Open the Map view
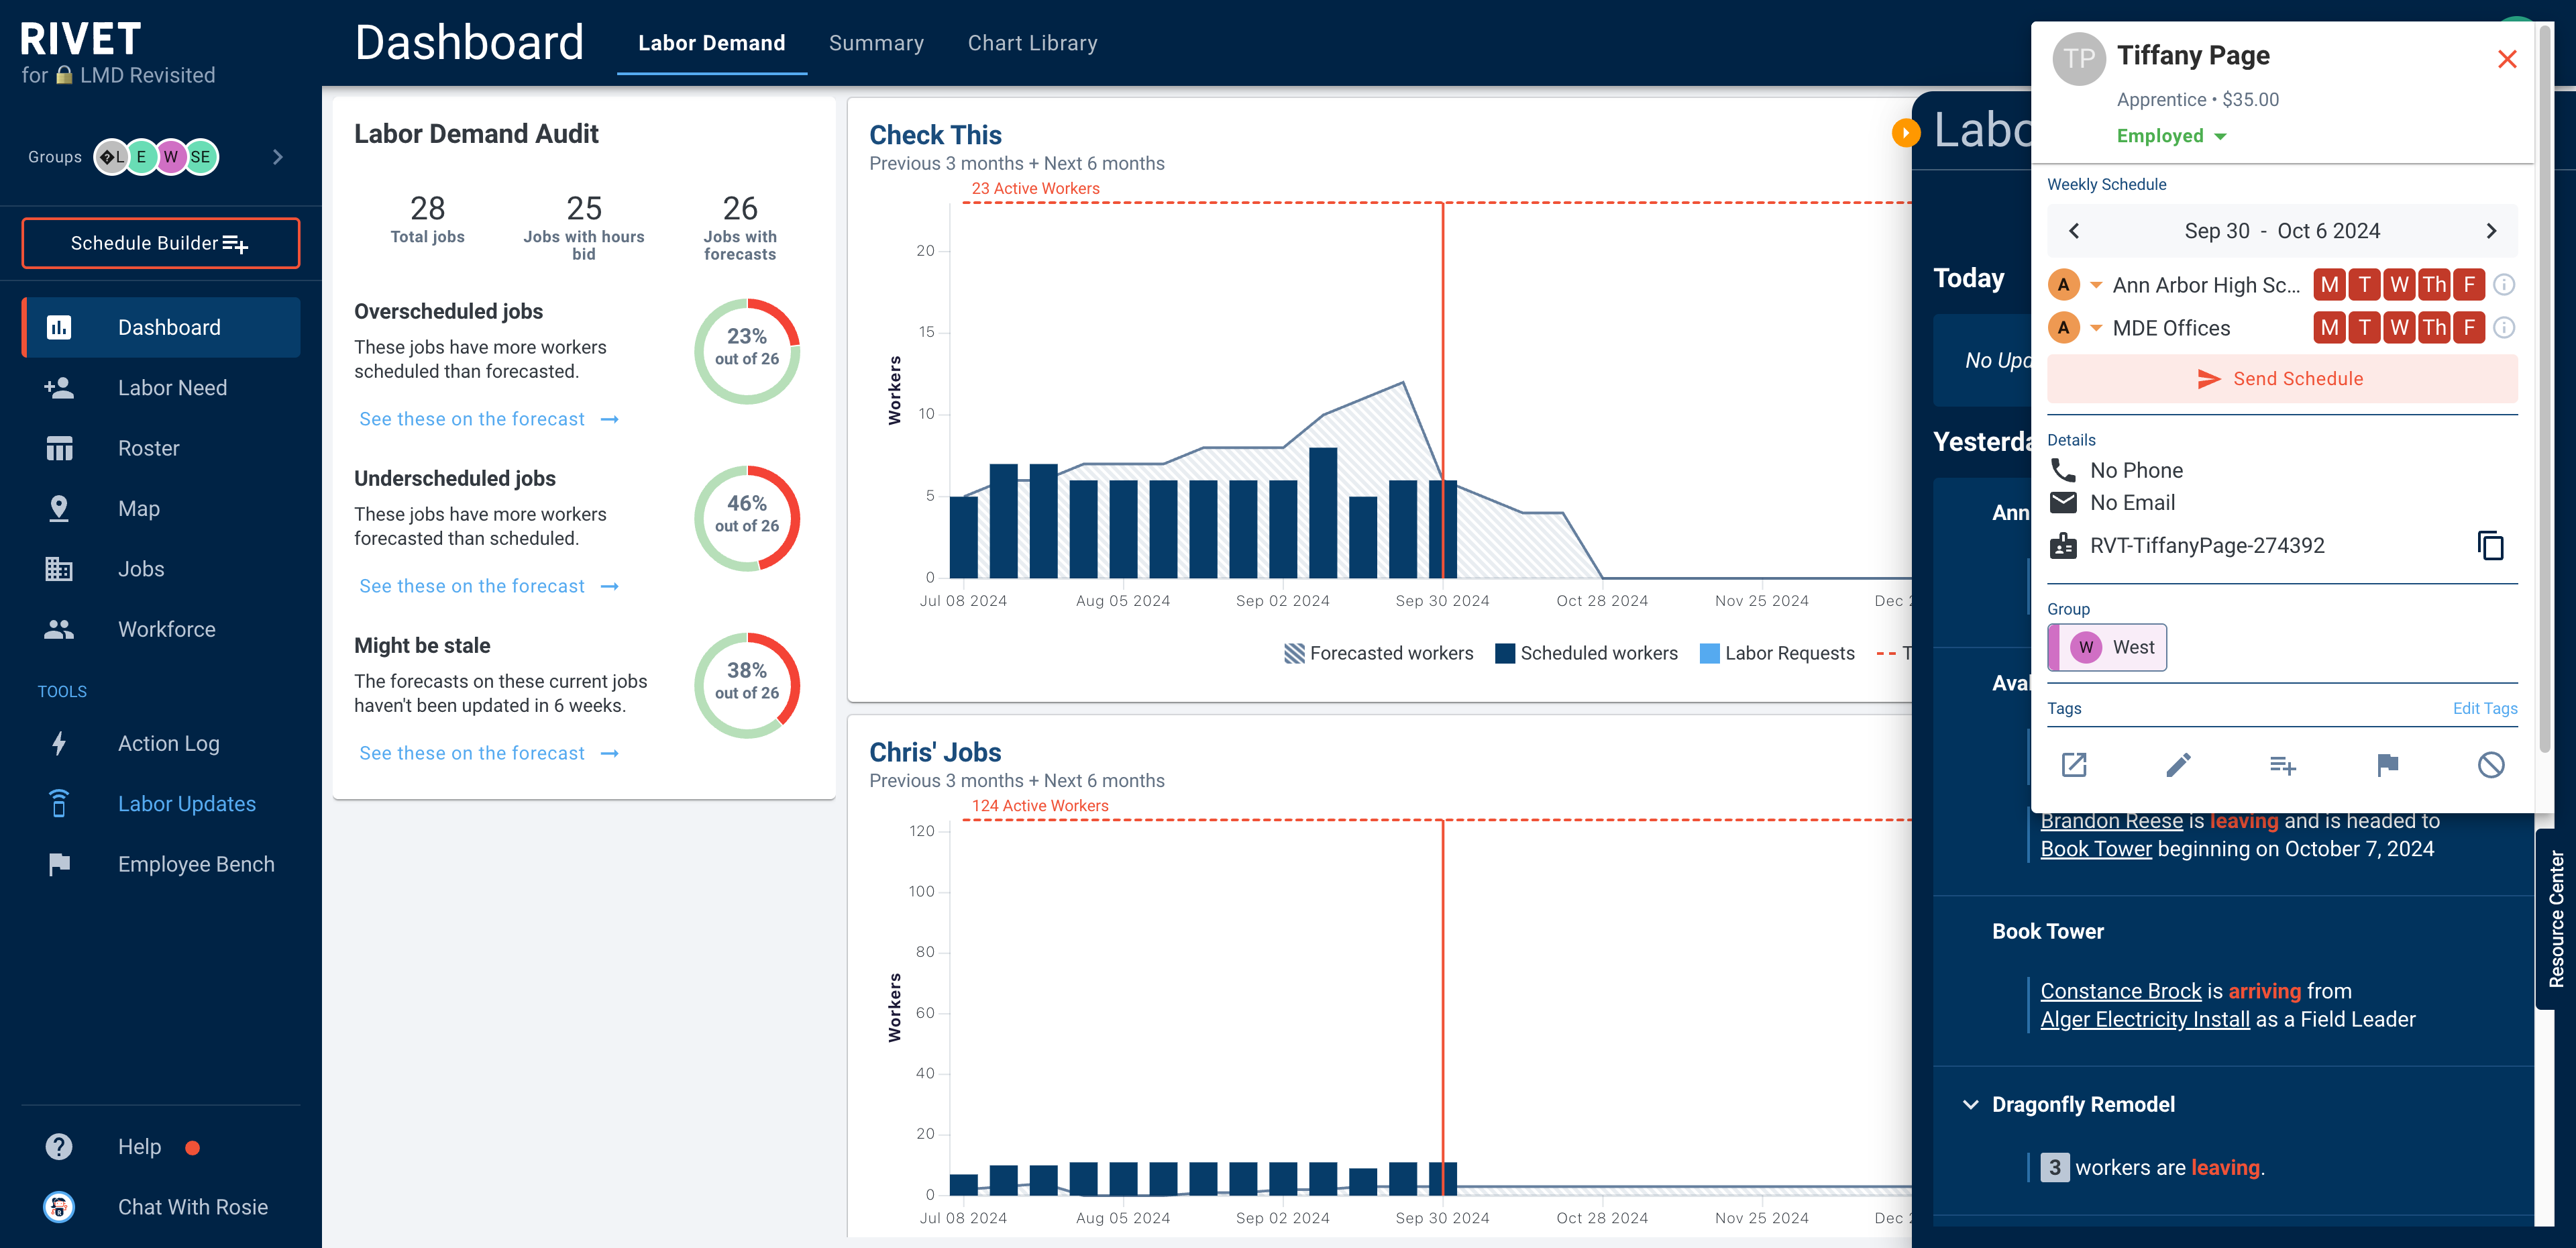This screenshot has width=2576, height=1248. 161,508
